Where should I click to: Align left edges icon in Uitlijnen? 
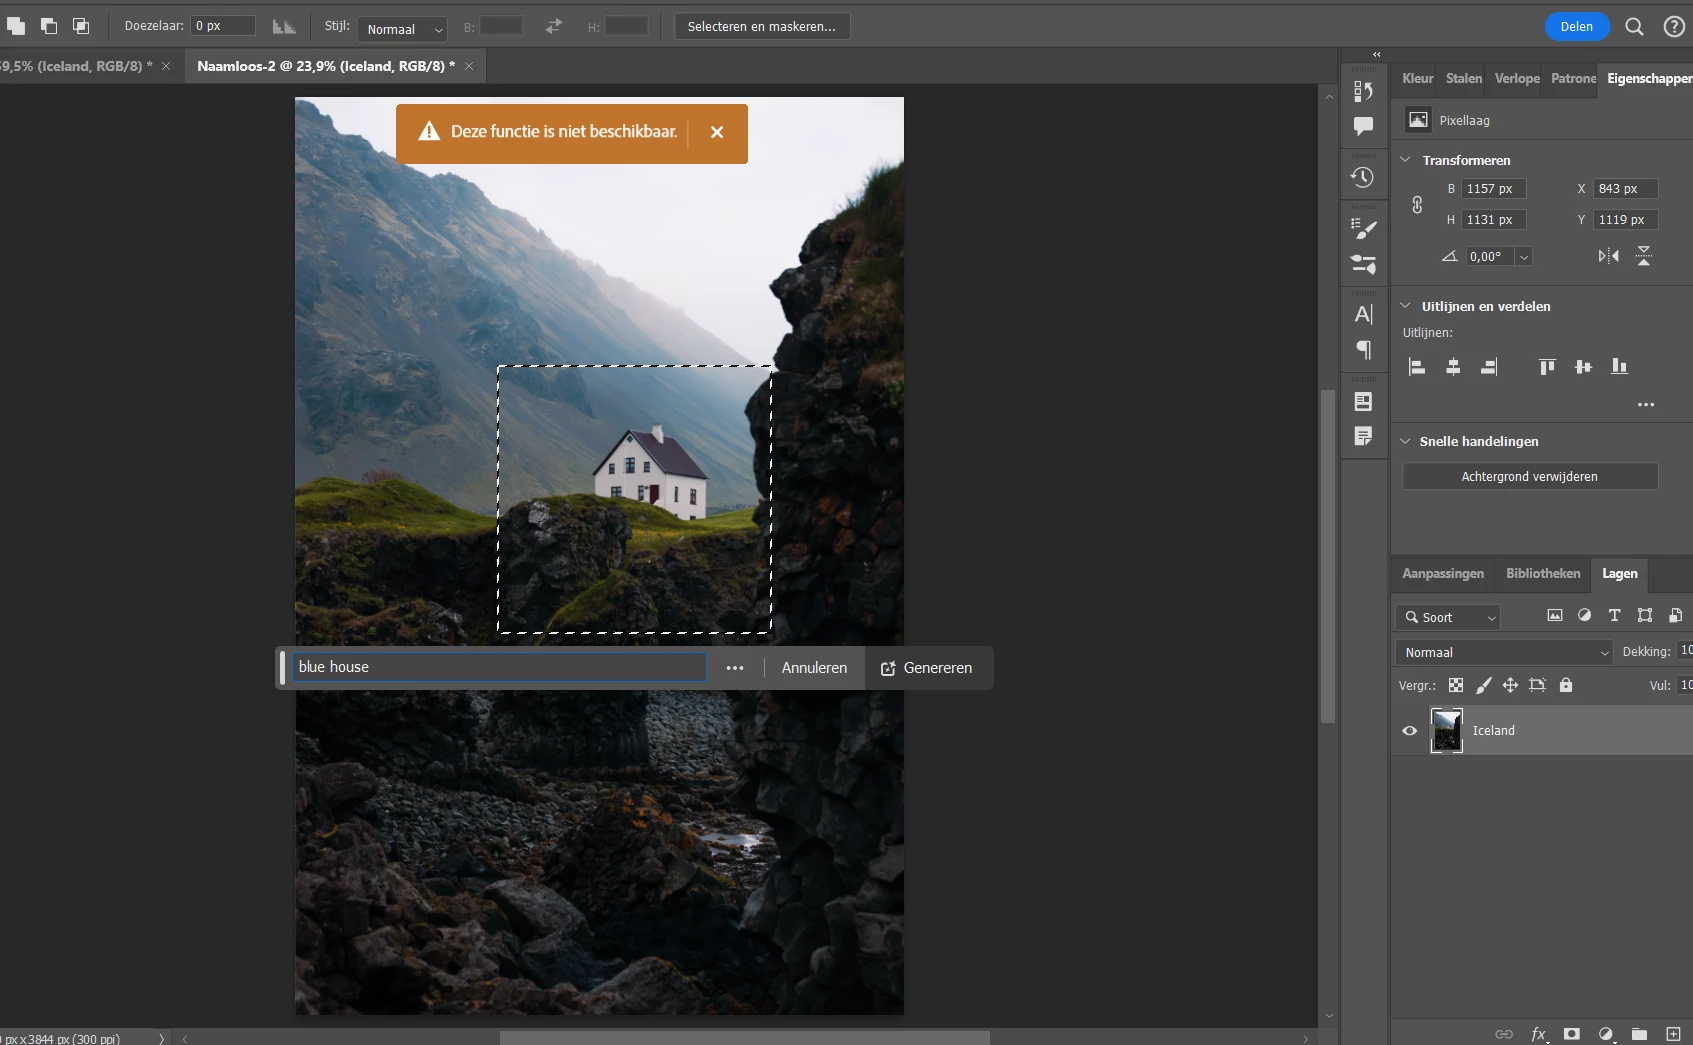tap(1417, 367)
